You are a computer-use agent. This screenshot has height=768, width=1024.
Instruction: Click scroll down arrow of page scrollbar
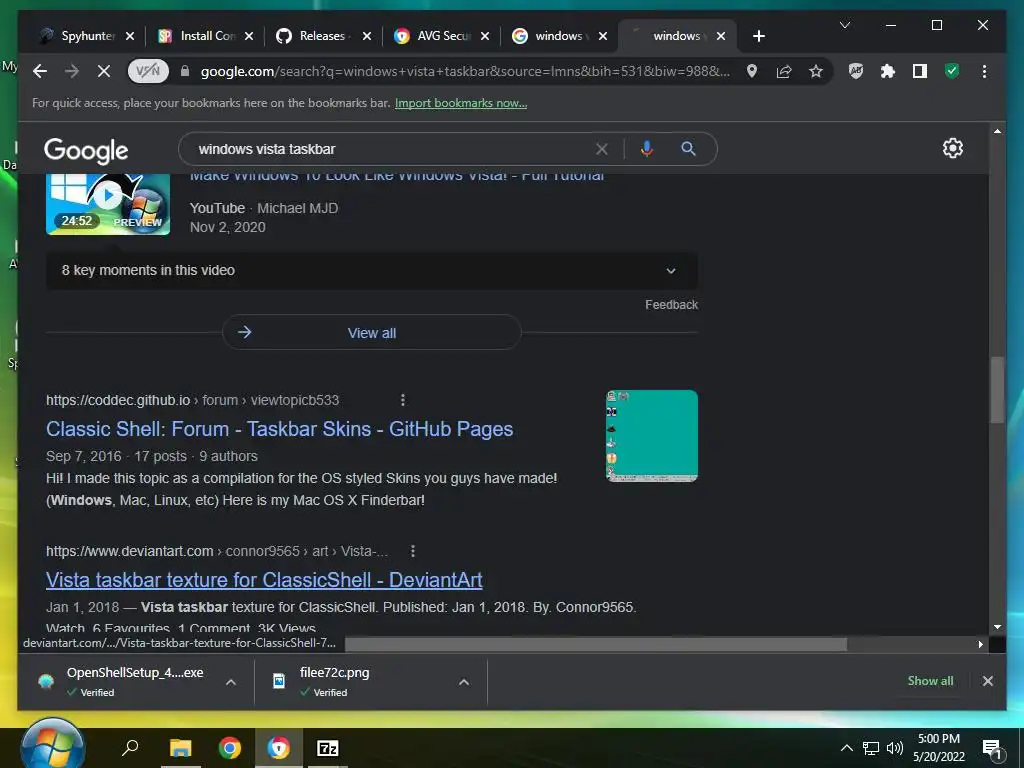997,627
